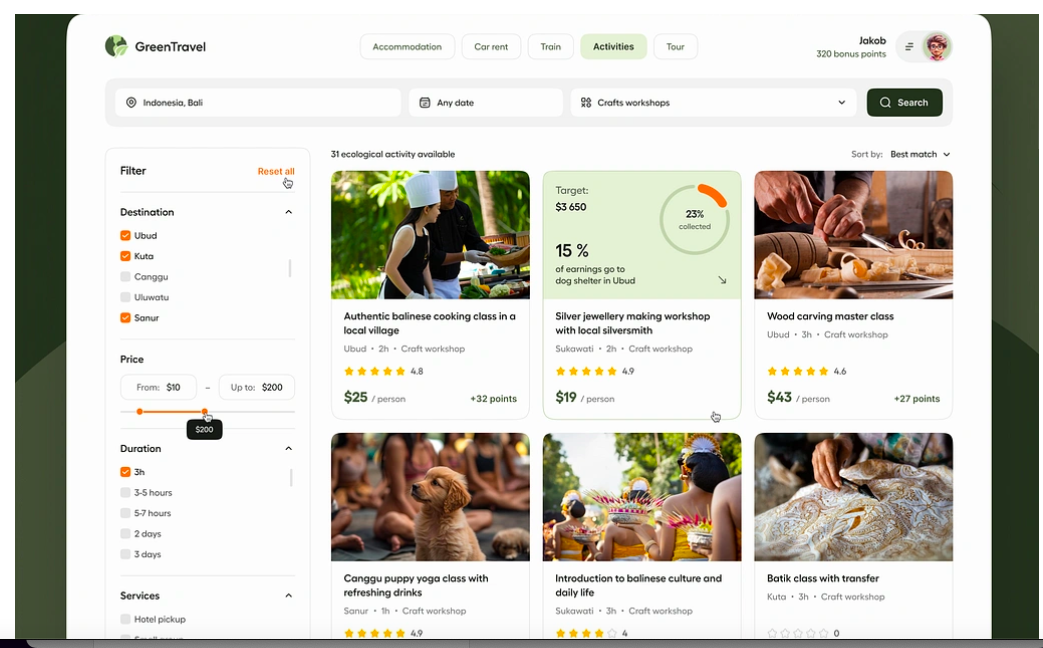Open Jakob's profile avatar
This screenshot has width=1043, height=648.
pos(936,47)
